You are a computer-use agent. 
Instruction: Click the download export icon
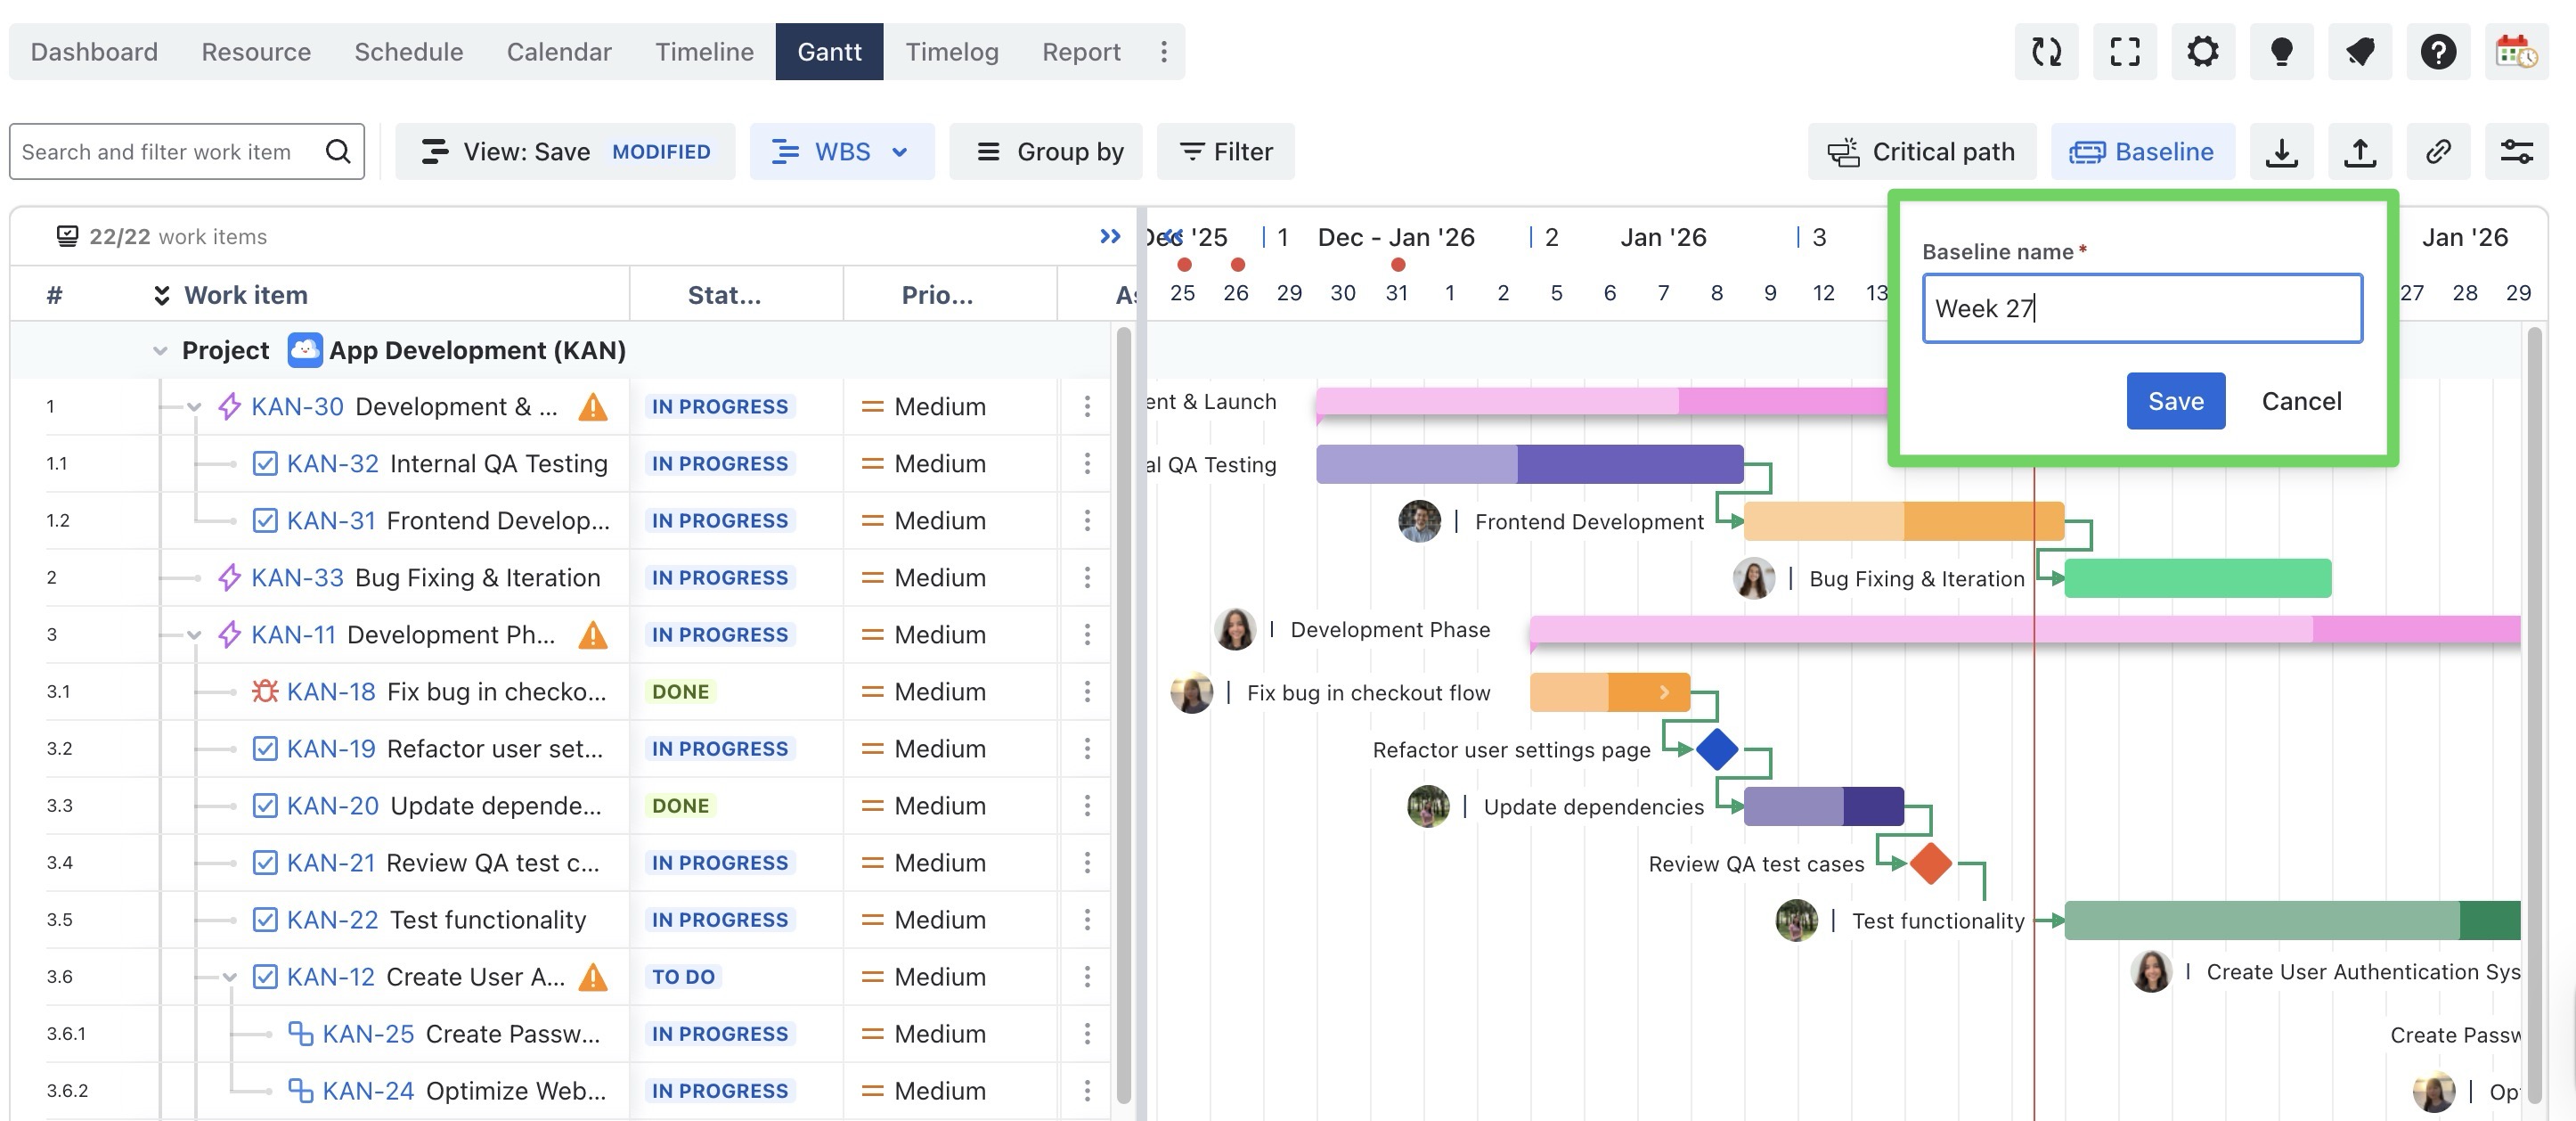[2281, 152]
